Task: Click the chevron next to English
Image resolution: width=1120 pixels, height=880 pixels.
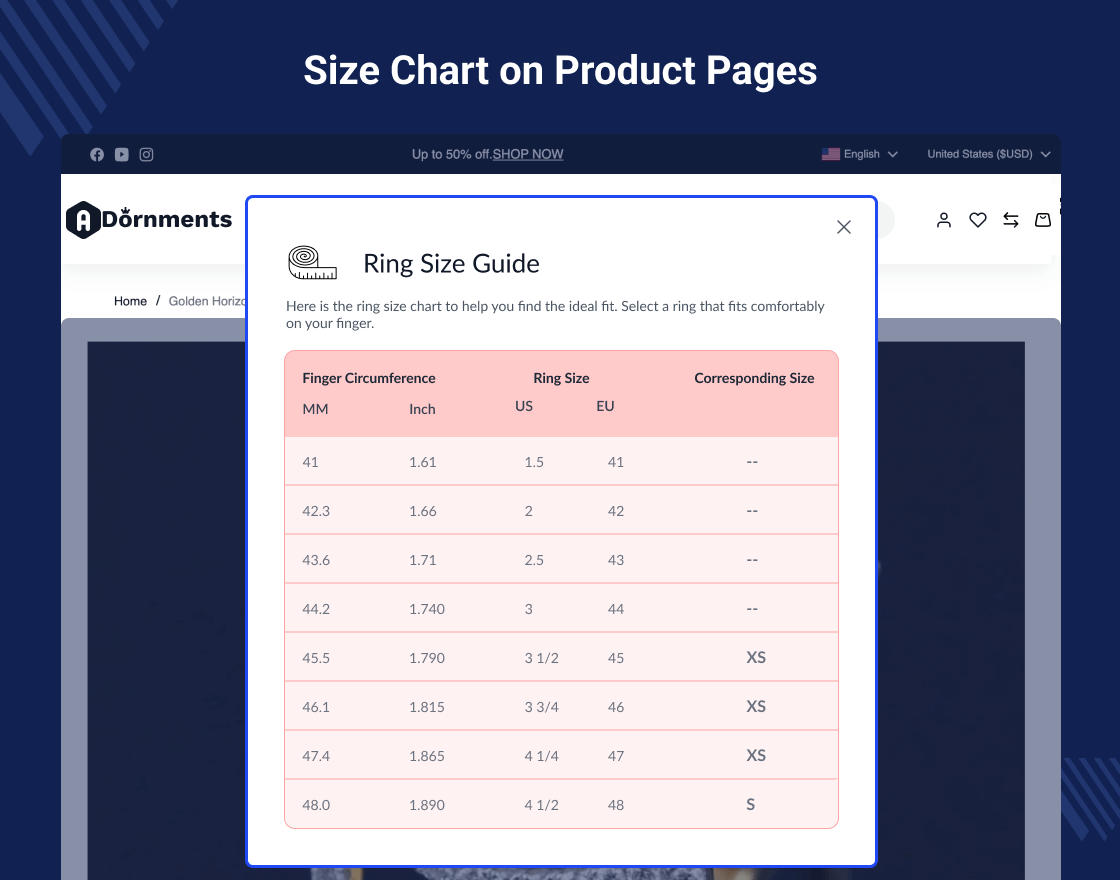Action: pyautogui.click(x=892, y=154)
